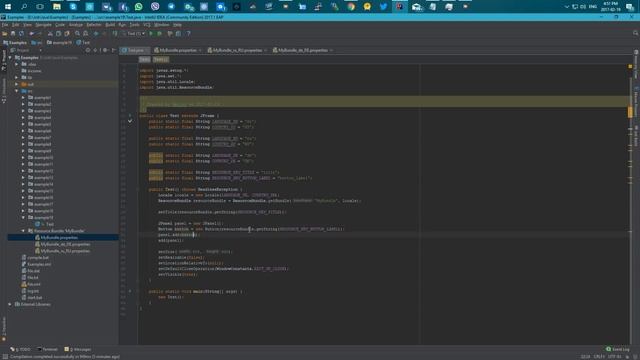Open WhatsApp from the Windows taskbar
640x360 pixels.
tap(138, 6)
